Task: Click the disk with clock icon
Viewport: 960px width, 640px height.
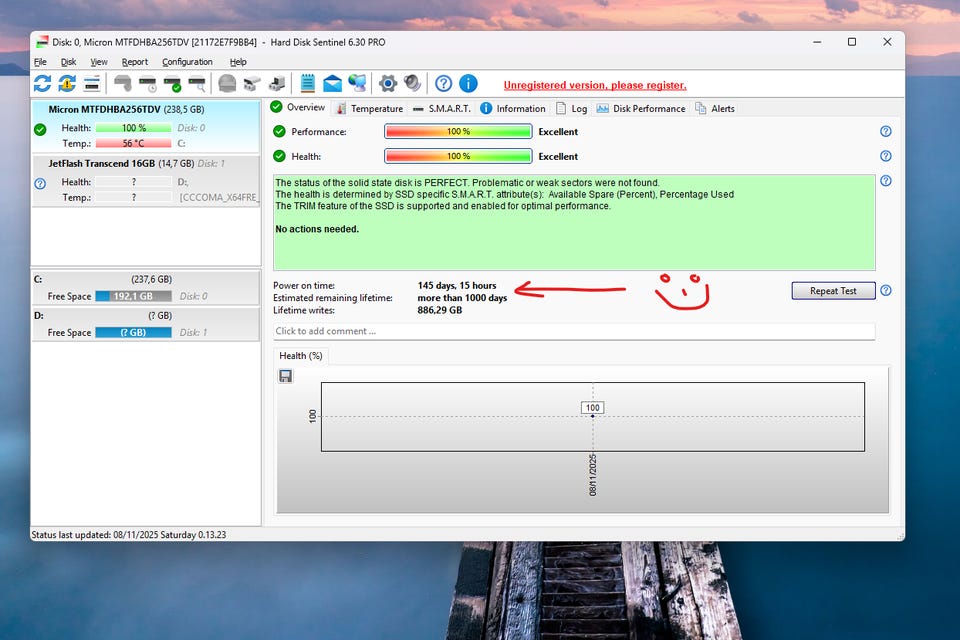Action: [x=148, y=83]
